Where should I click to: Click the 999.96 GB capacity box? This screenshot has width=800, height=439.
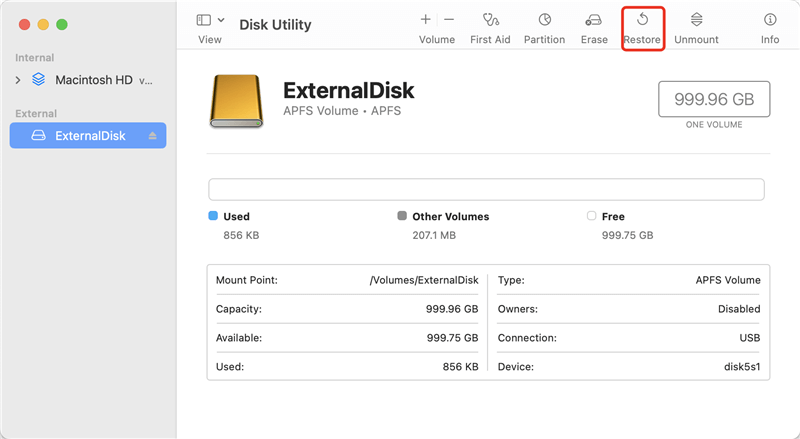(x=714, y=101)
